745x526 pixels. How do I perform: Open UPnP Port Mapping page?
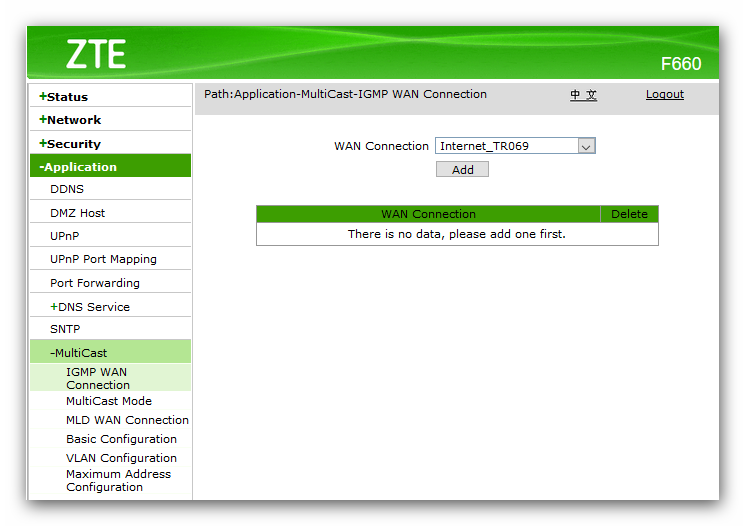[103, 259]
